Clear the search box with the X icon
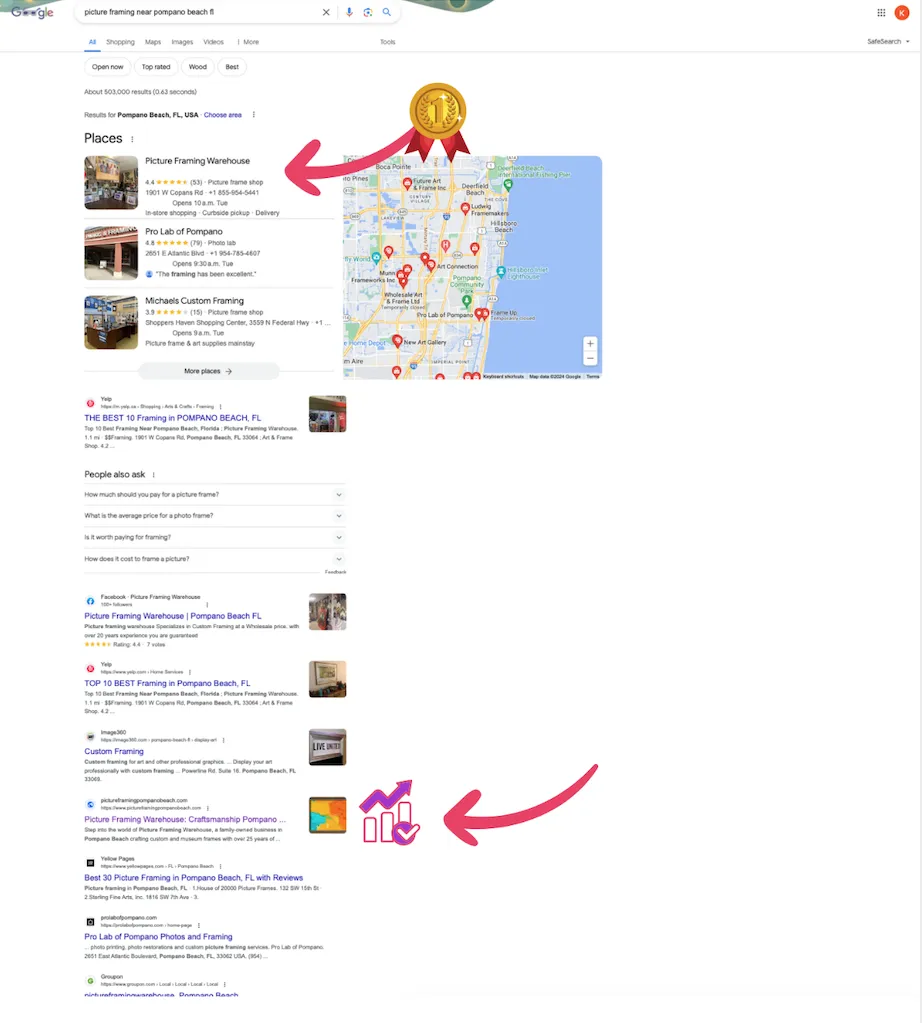 326,12
